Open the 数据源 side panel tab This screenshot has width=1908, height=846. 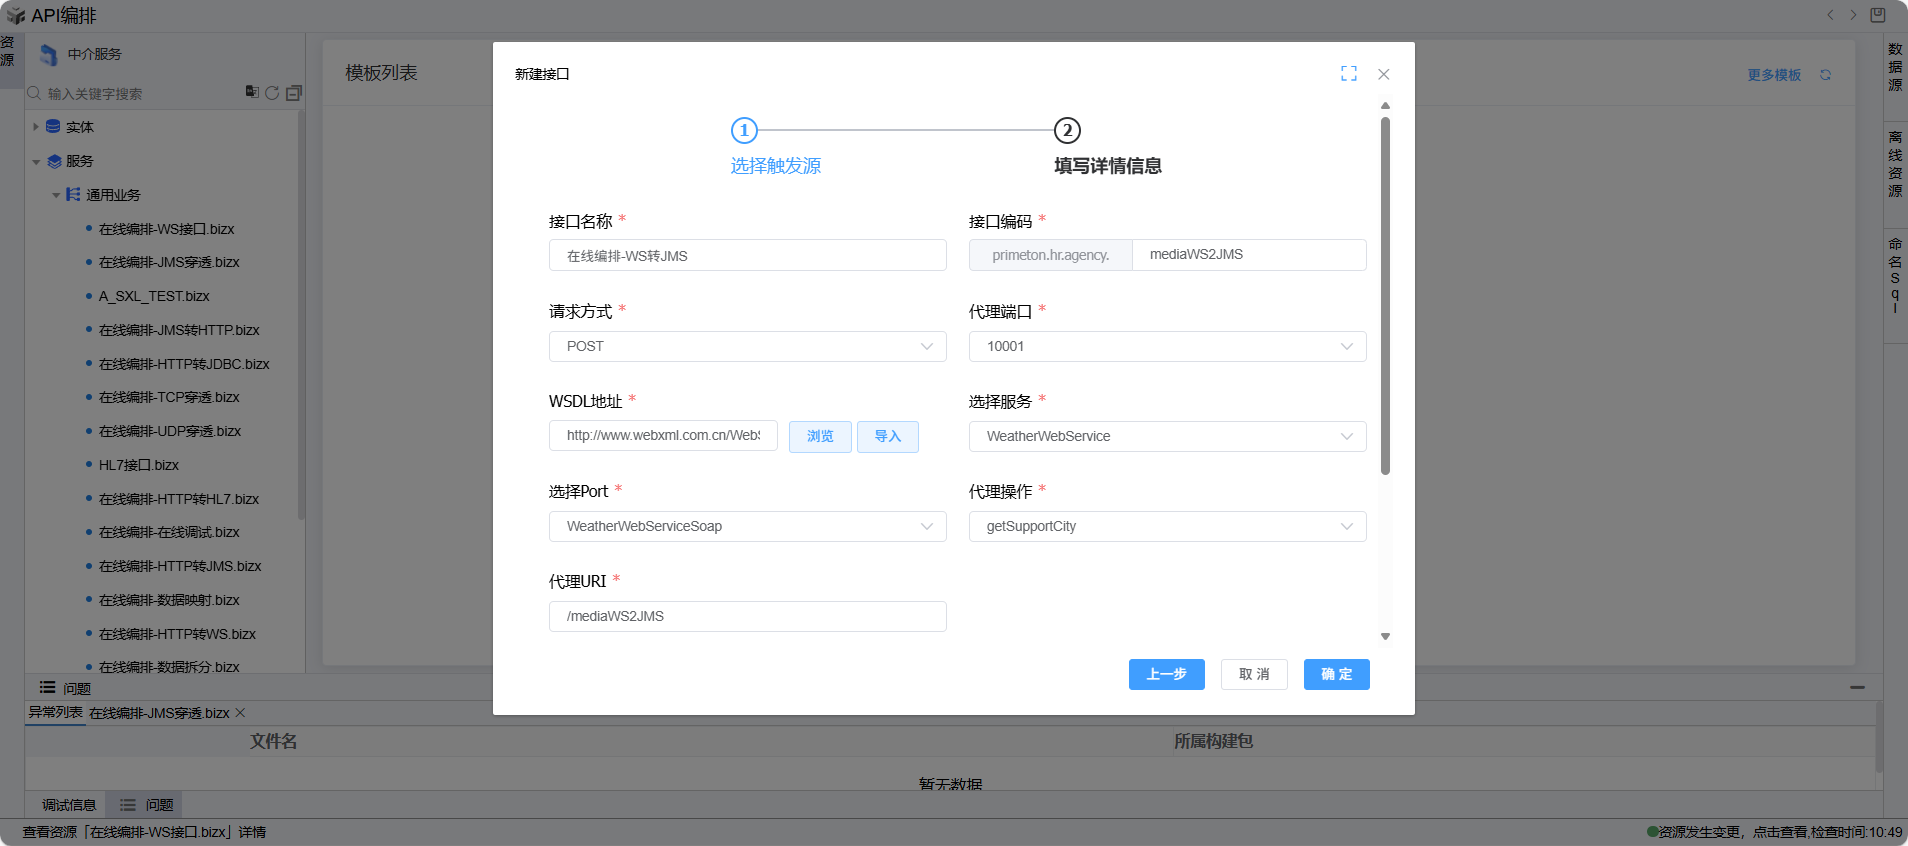click(1895, 67)
